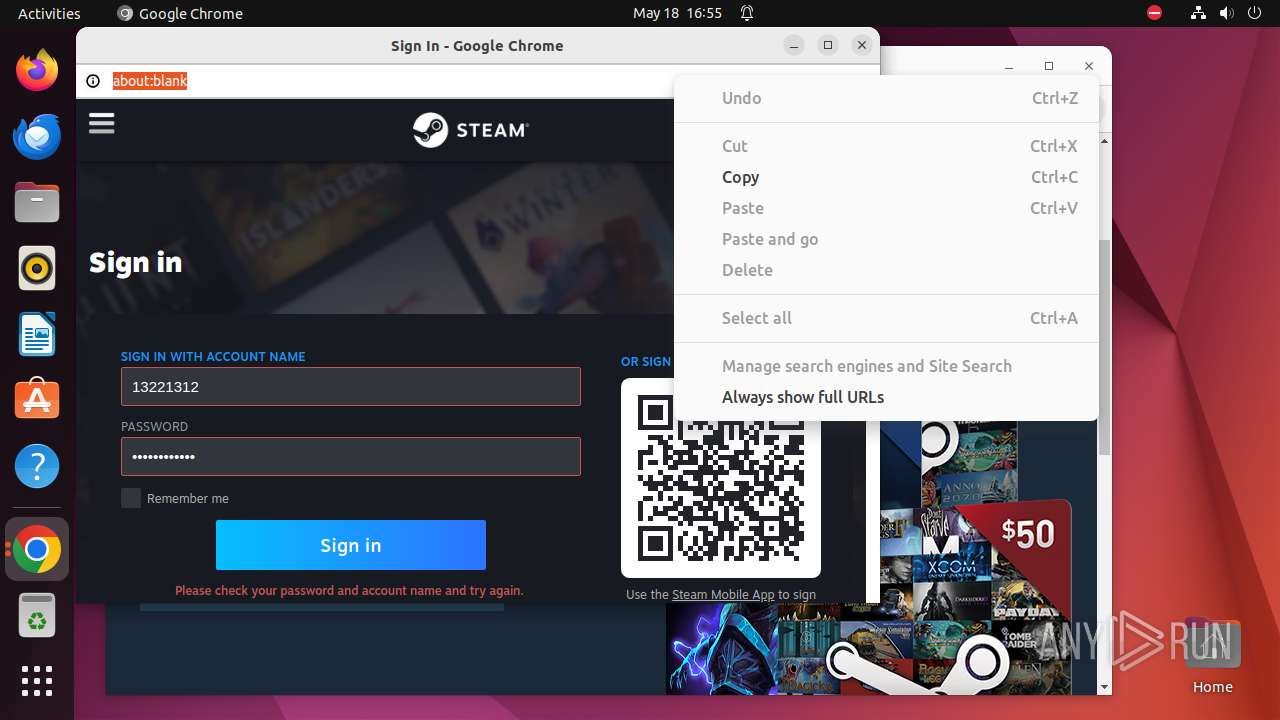Screen dimensions: 1280x720
Task: Open the Home folder desktop icon
Action: click(1212, 654)
